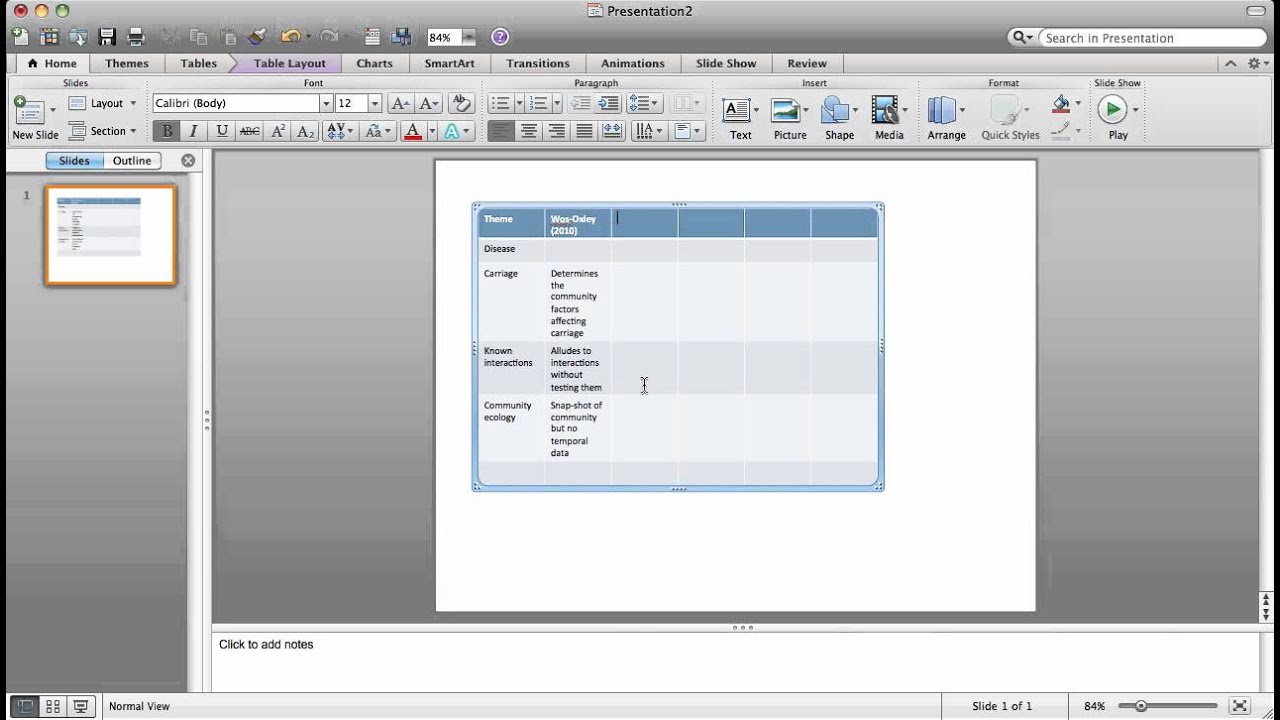Open the font name dropdown
1280x720 pixels.
(326, 103)
